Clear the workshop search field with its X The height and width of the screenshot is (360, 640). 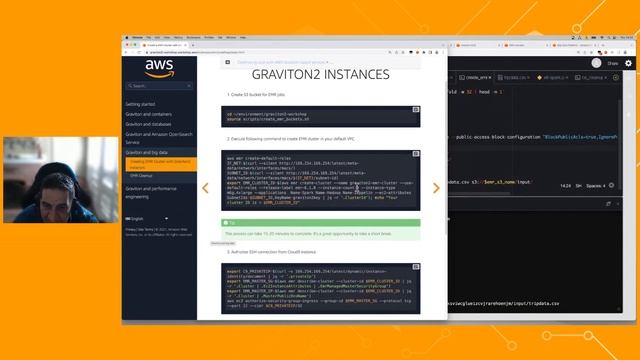pyautogui.click(x=189, y=86)
